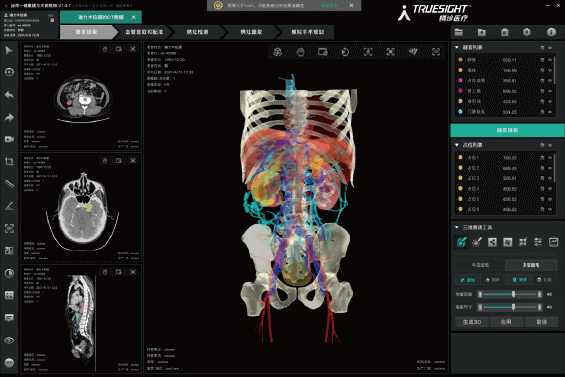This screenshot has height=377, width=565.
Task: Click the 生成3D button
Action: [x=472, y=322]
